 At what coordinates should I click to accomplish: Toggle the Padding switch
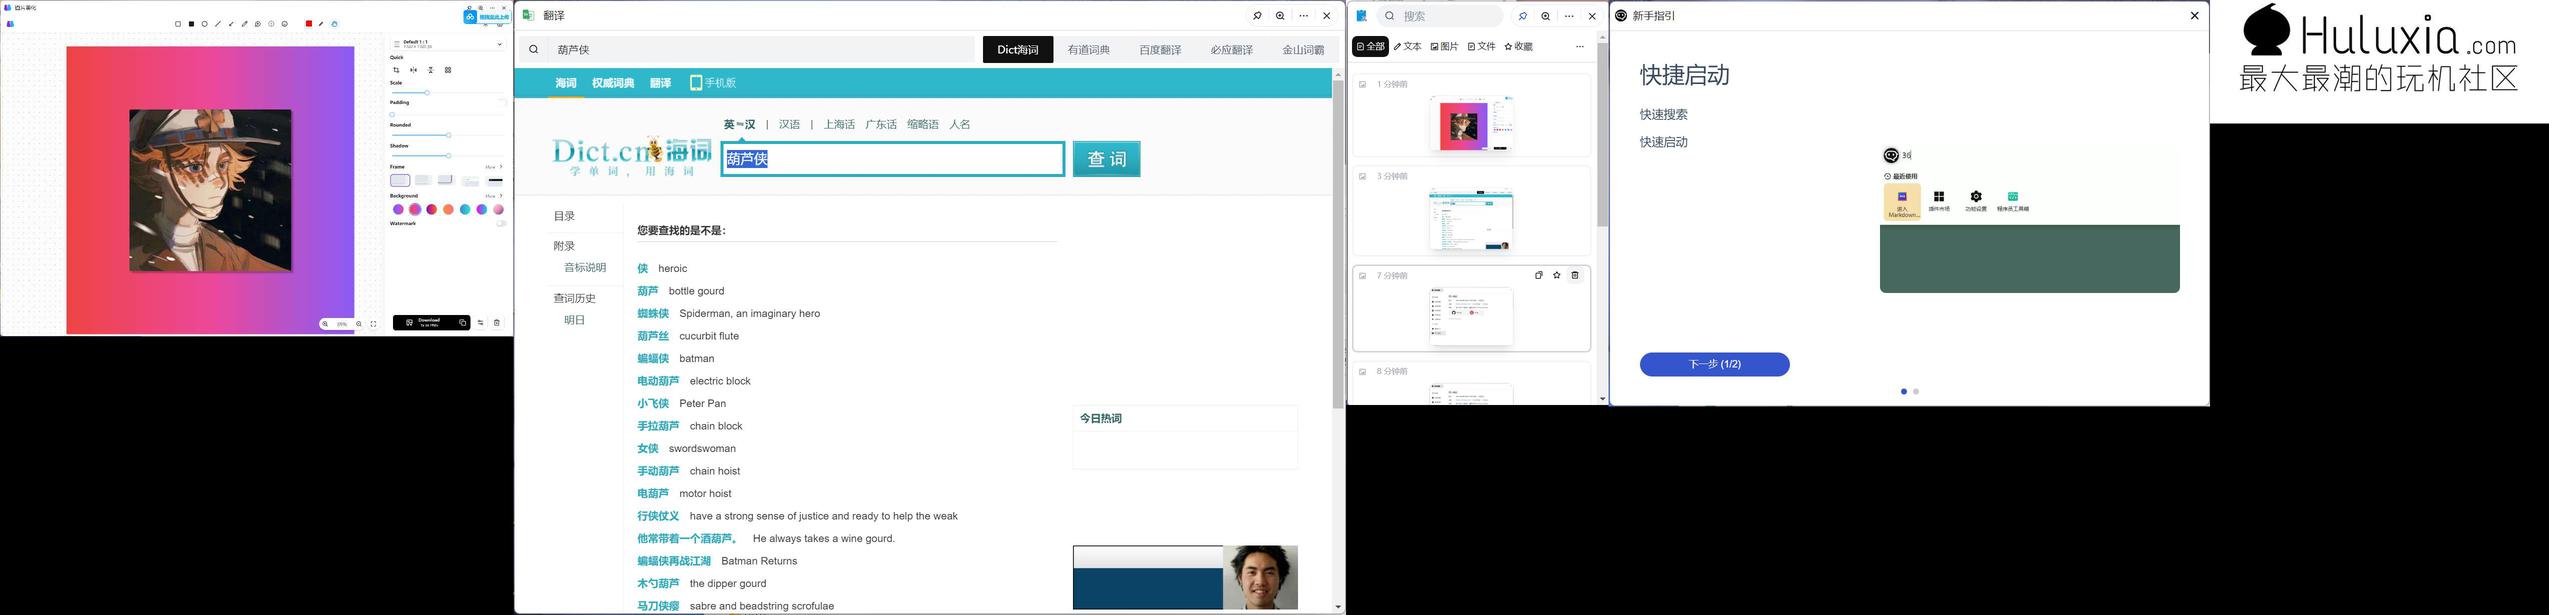point(501,102)
